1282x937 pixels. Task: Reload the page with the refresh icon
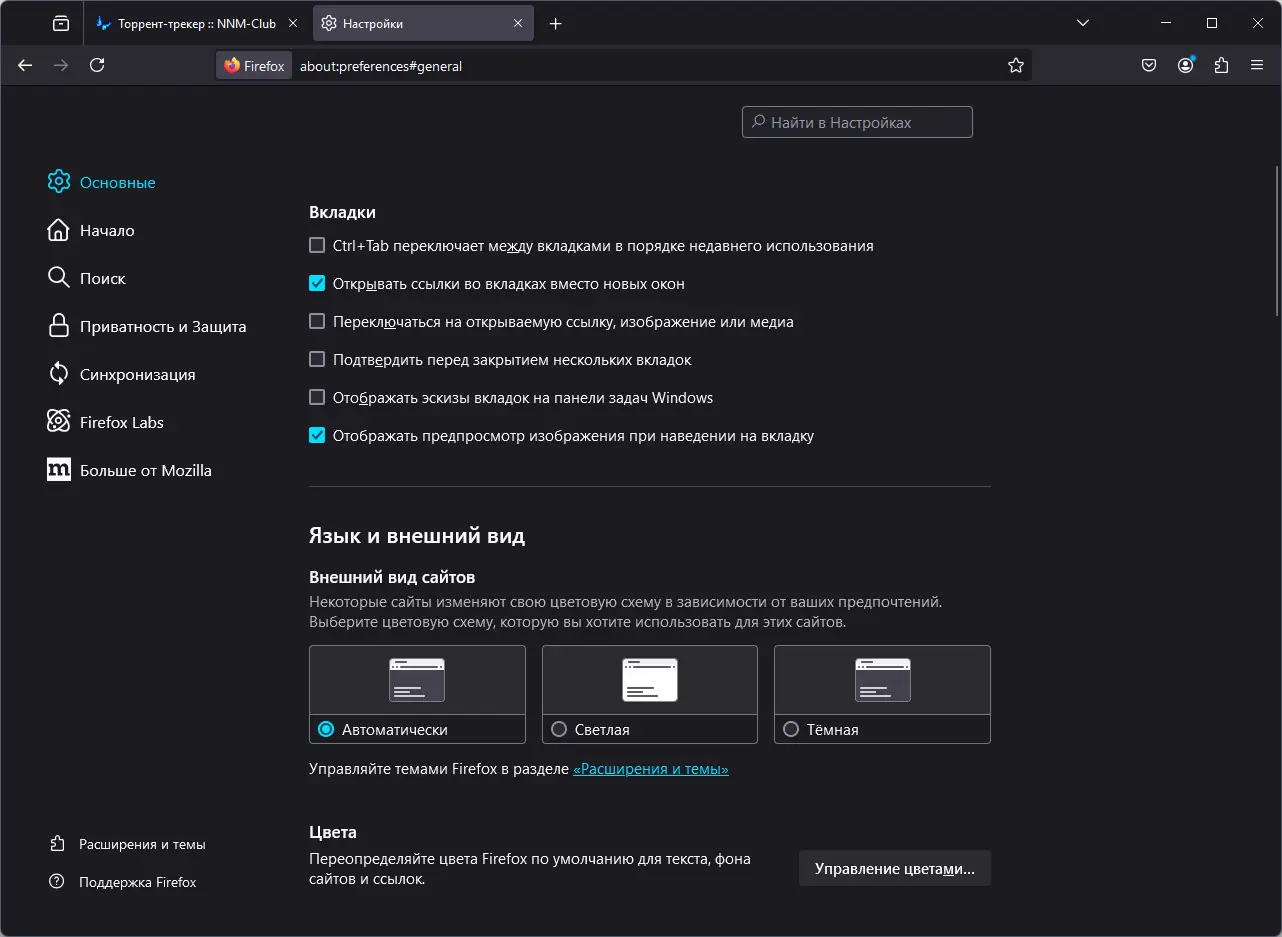[x=97, y=65]
